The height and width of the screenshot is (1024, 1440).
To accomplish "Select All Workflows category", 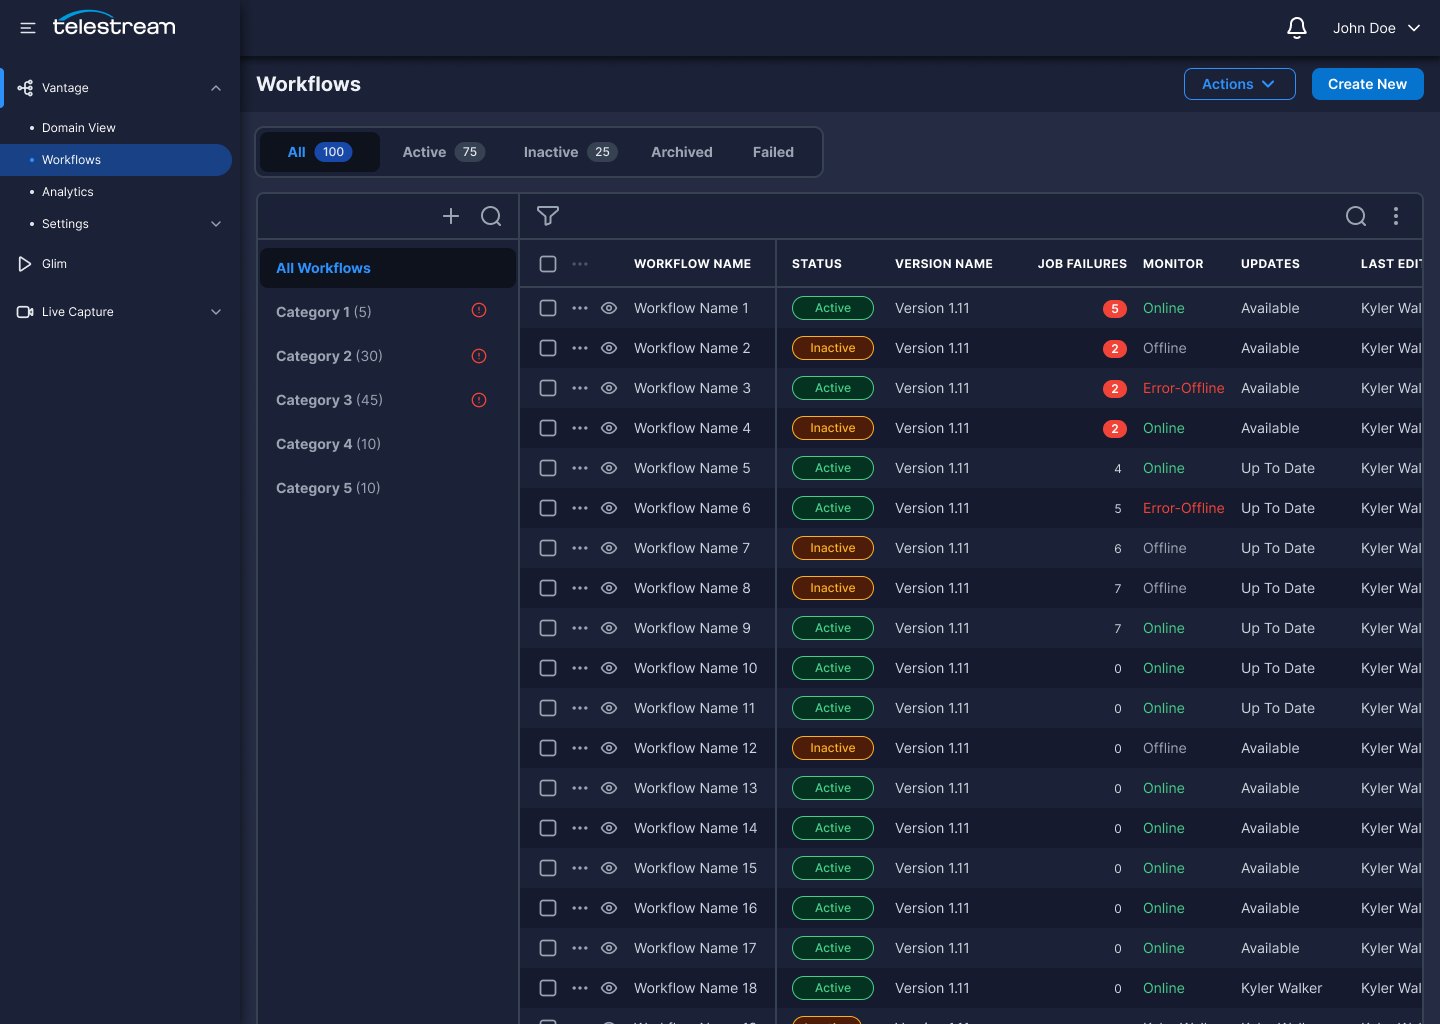I will (x=388, y=268).
